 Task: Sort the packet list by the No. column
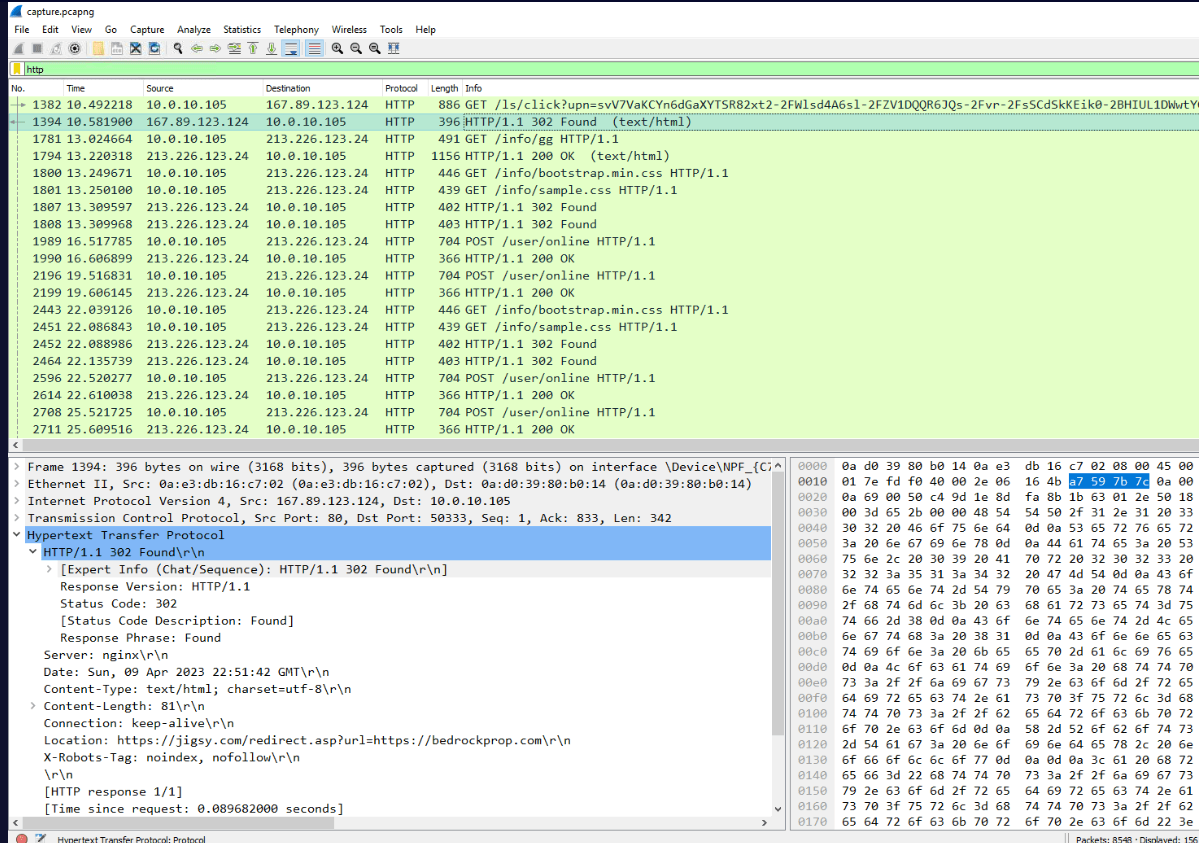point(35,88)
